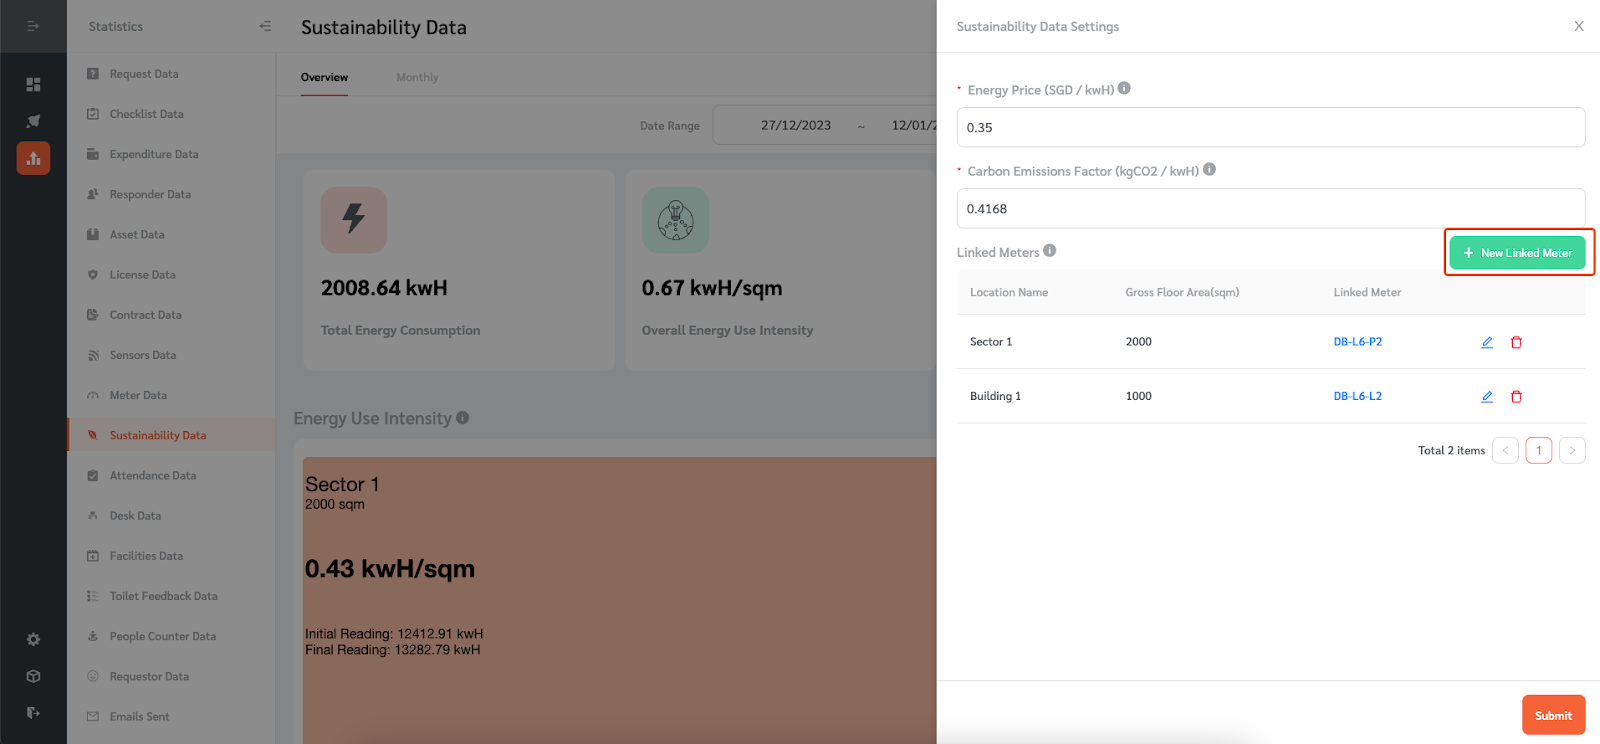Click the Energy Use Intensity info icon
The height and width of the screenshot is (744, 1600).
point(462,418)
